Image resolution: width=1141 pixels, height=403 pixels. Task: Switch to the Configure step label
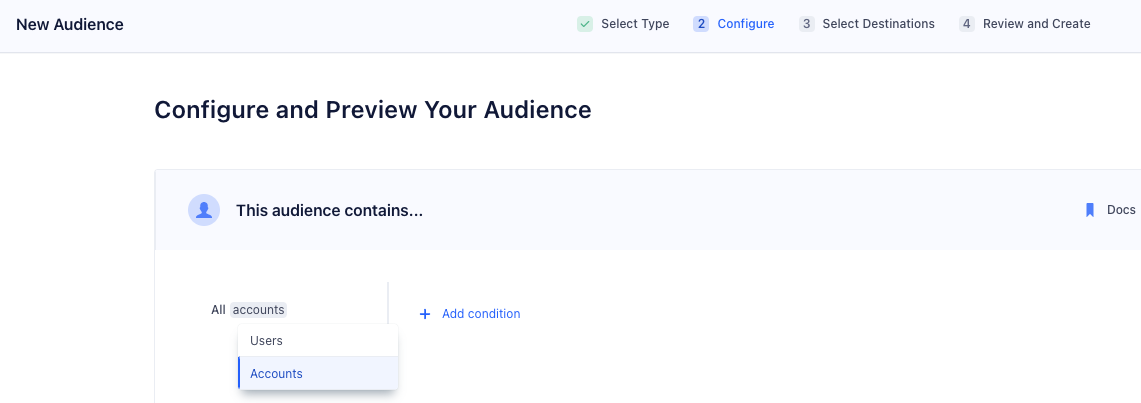[746, 24]
